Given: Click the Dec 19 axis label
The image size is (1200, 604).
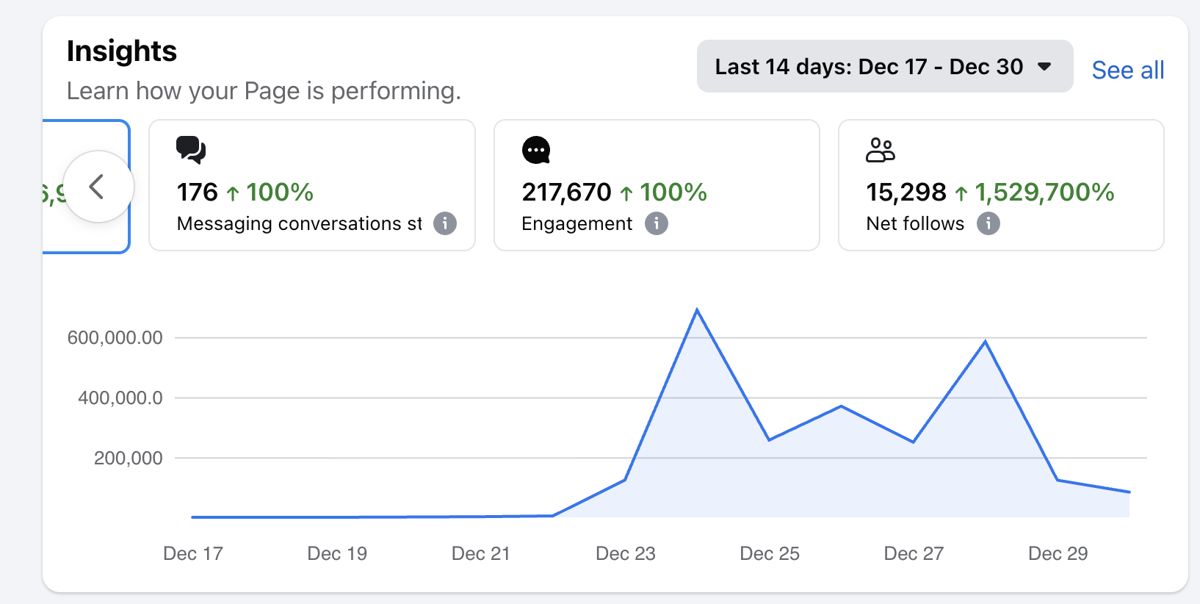Looking at the screenshot, I should [337, 553].
